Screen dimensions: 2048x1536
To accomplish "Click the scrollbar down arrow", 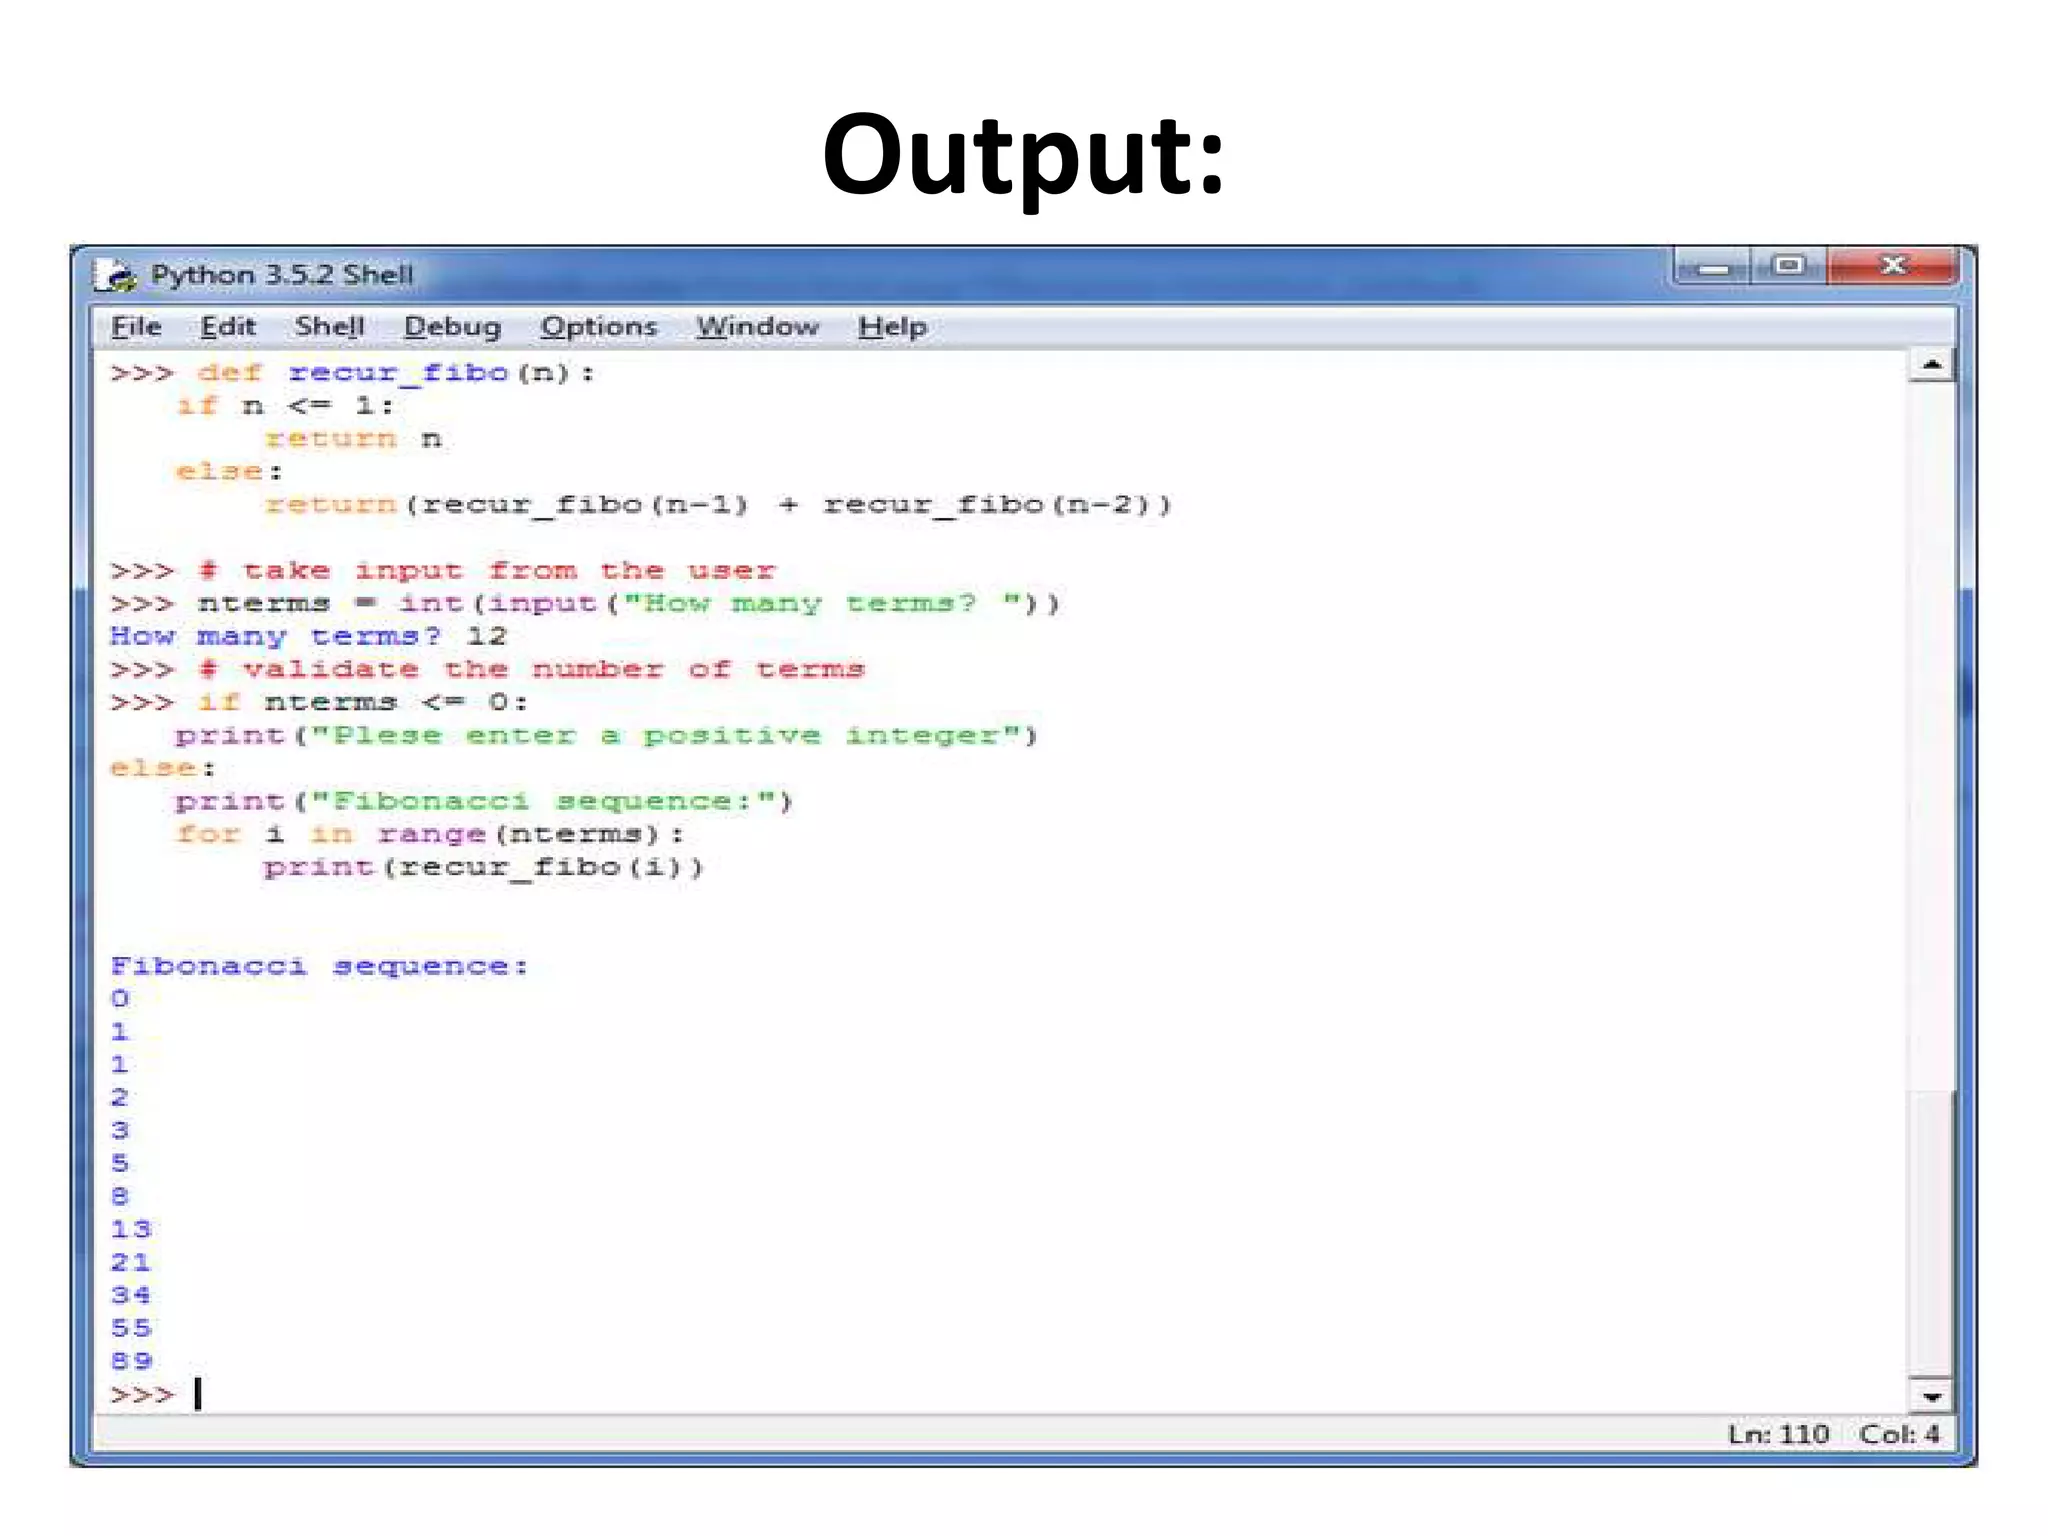I will [1931, 1396].
